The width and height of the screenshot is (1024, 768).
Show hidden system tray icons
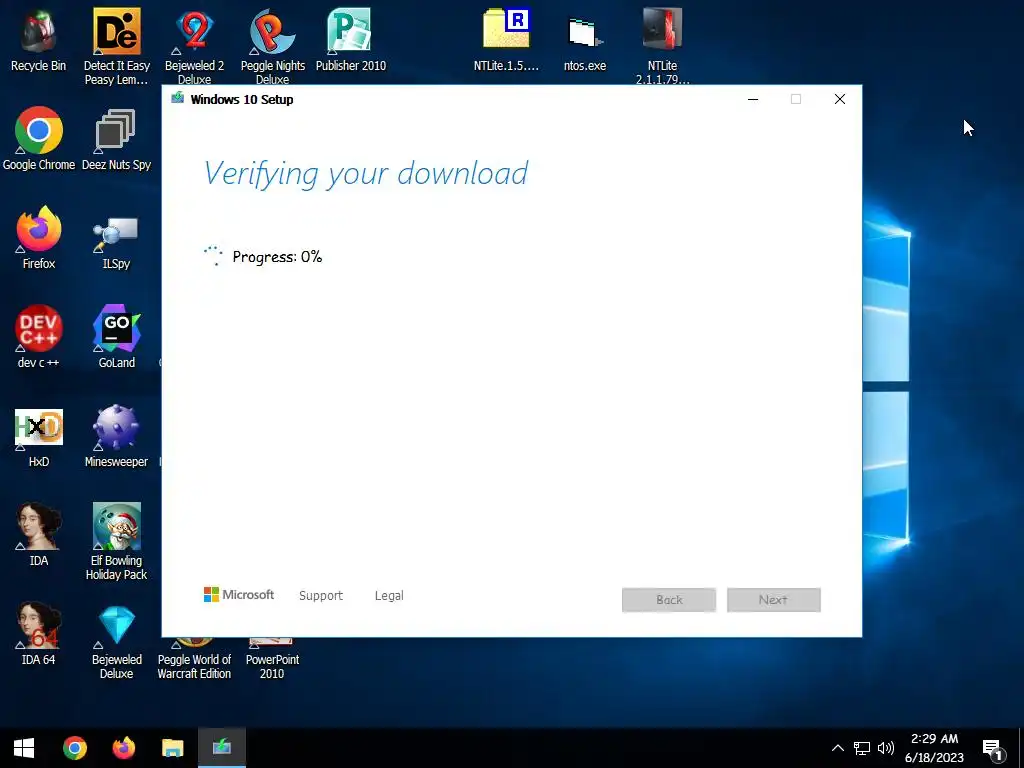837,748
